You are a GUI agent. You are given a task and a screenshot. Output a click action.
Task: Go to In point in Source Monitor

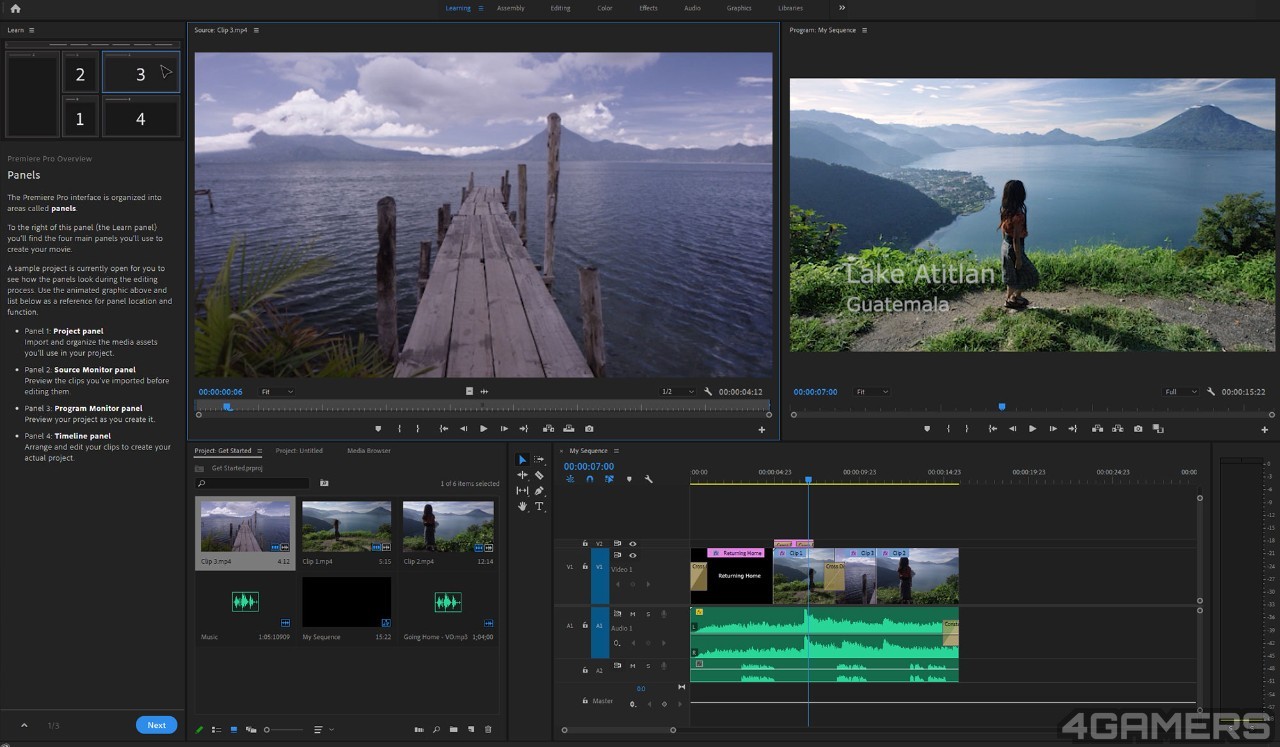[444, 429]
